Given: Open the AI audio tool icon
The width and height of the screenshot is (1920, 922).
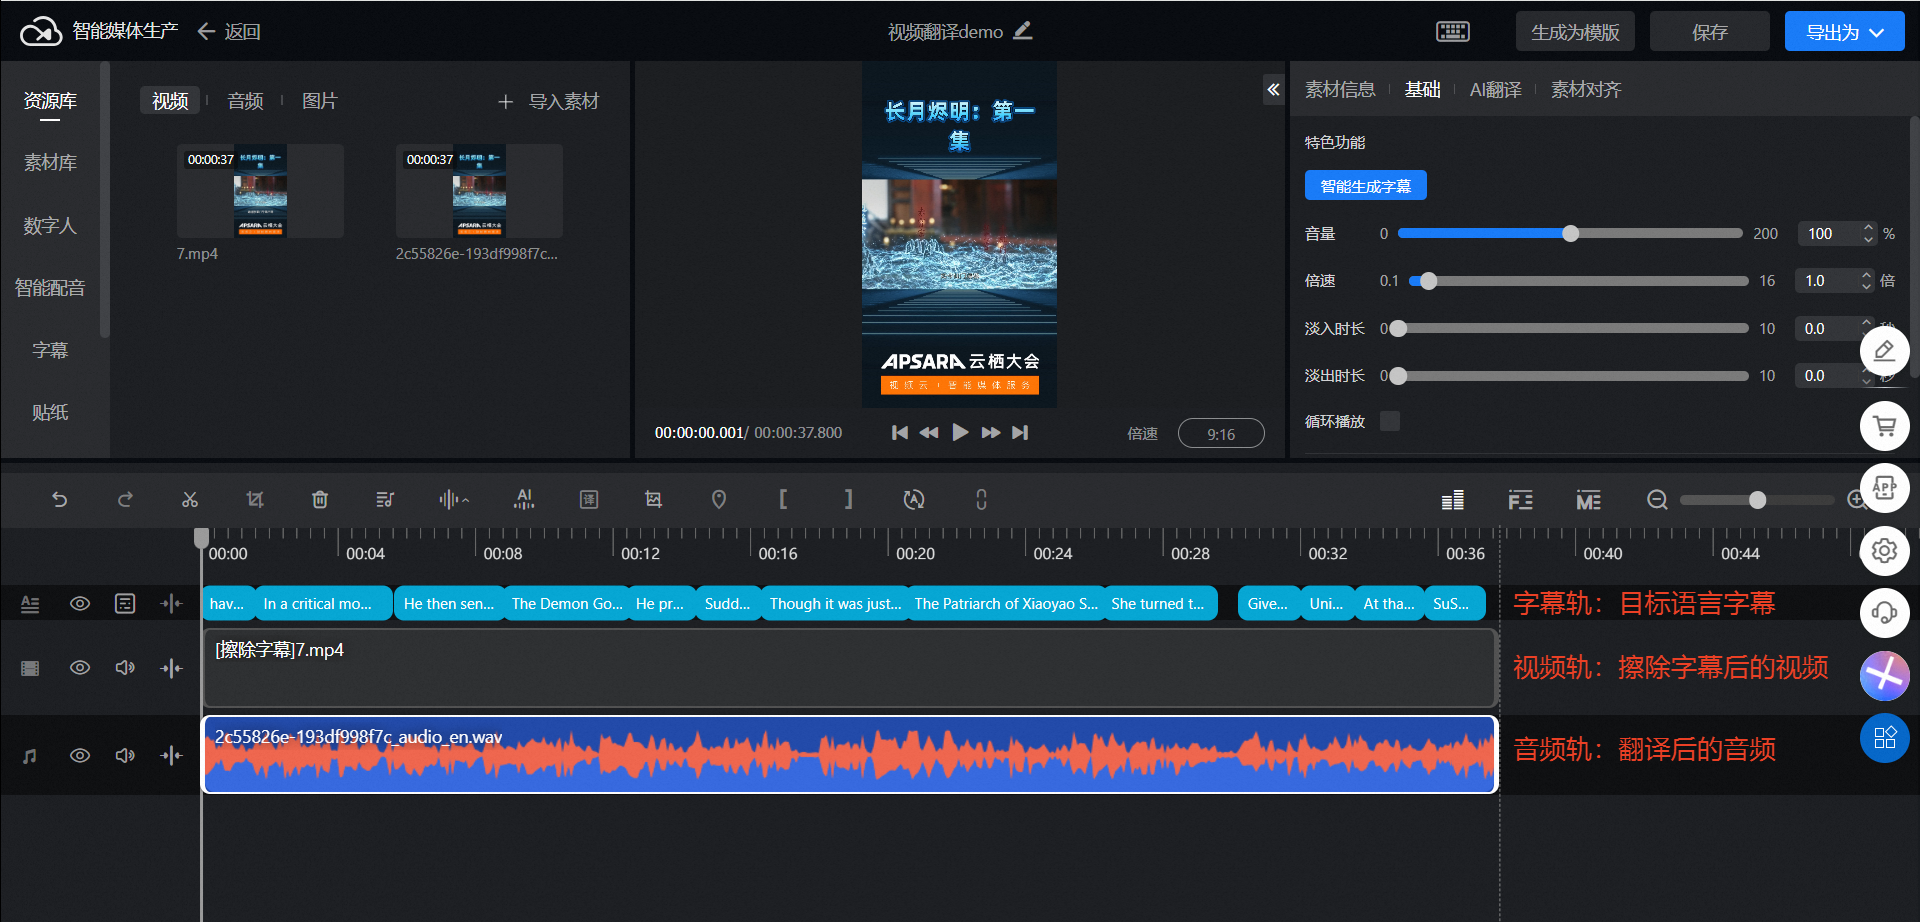Looking at the screenshot, I should pos(524,499).
